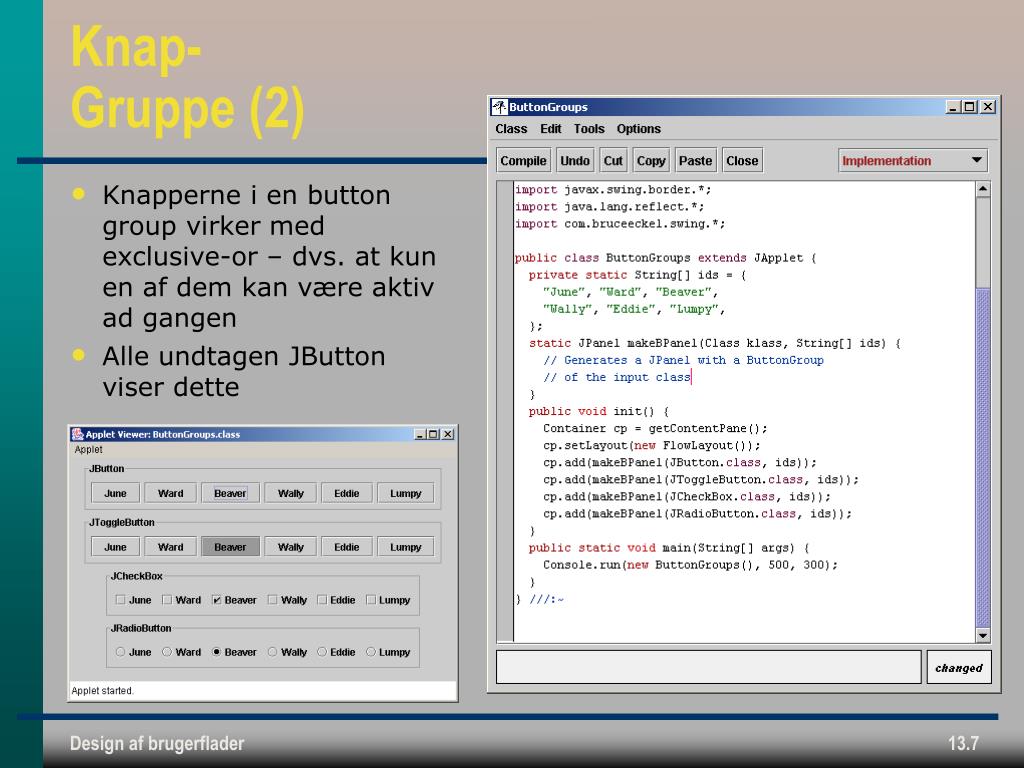The width and height of the screenshot is (1024, 768).
Task: Toggle the Eddie JToggleButton
Action: click(x=347, y=547)
